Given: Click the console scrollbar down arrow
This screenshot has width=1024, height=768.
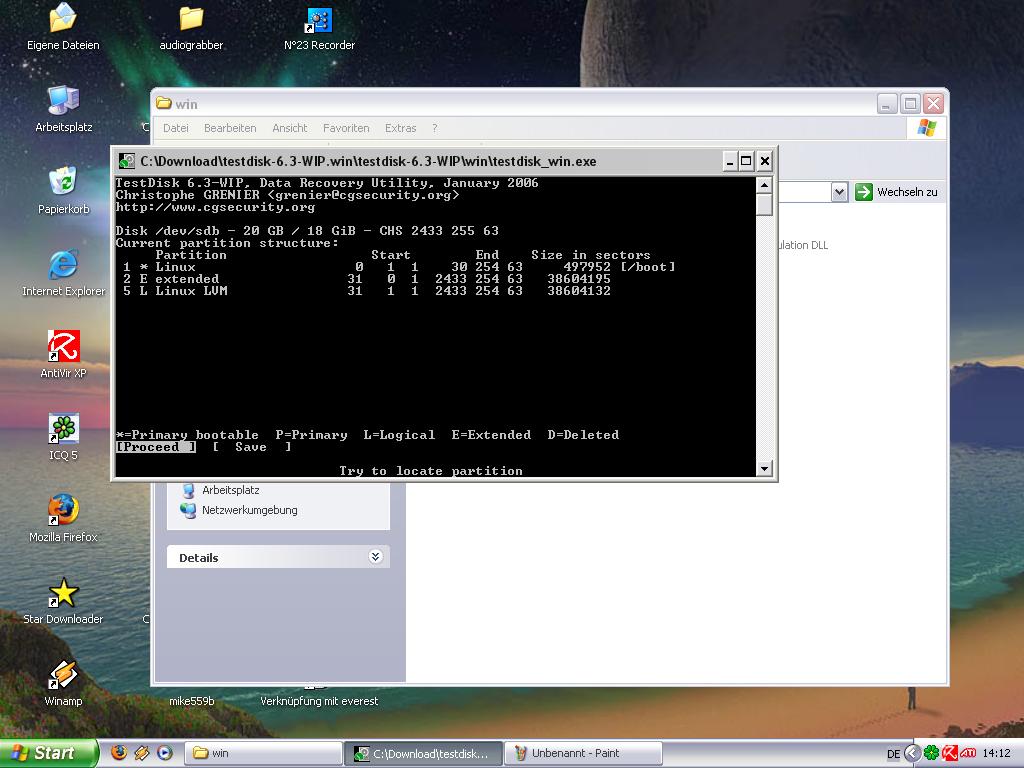Looking at the screenshot, I should click(x=764, y=468).
